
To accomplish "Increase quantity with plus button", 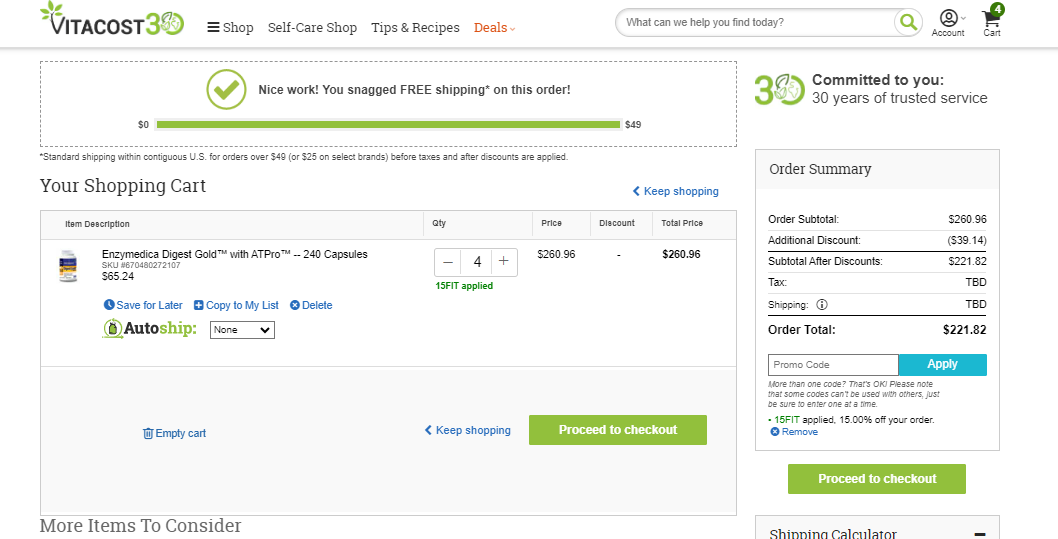I will point(503,262).
